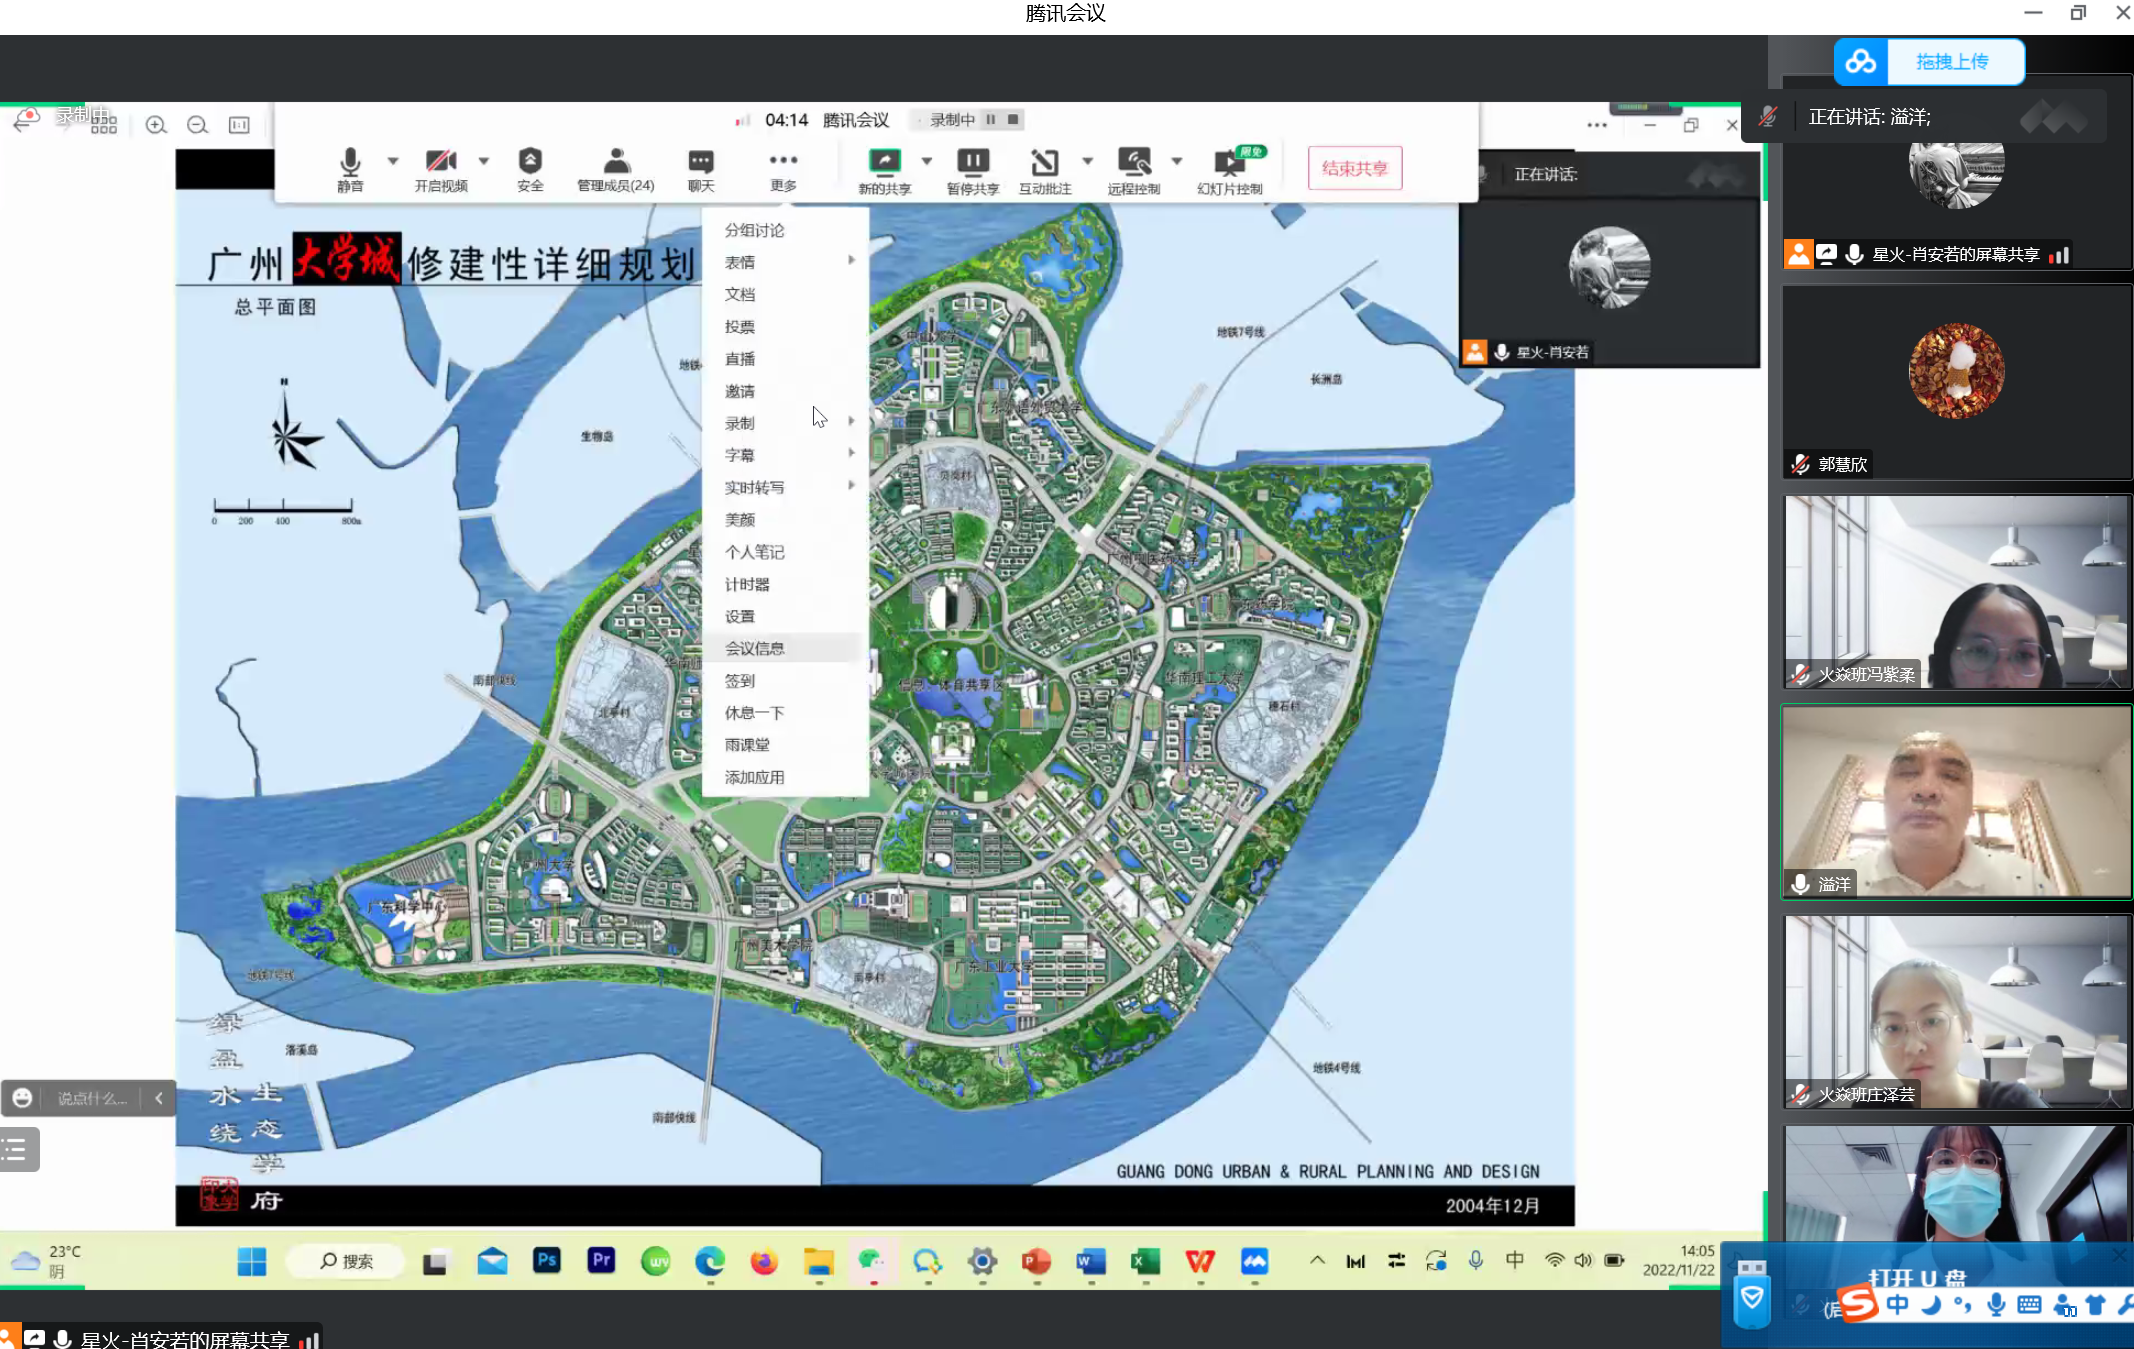The width and height of the screenshot is (2134, 1349).
Task: Pause the screen sharing
Action: pos(972,162)
